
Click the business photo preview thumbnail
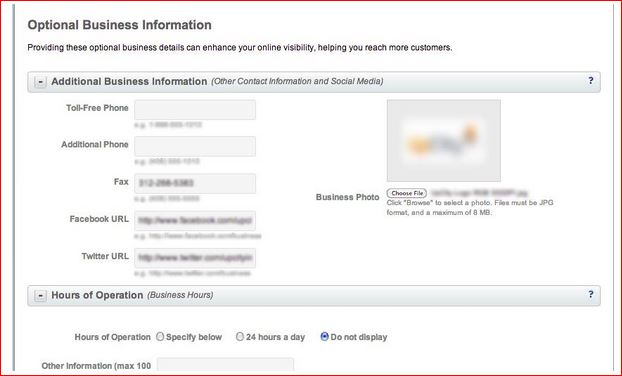pyautogui.click(x=443, y=140)
